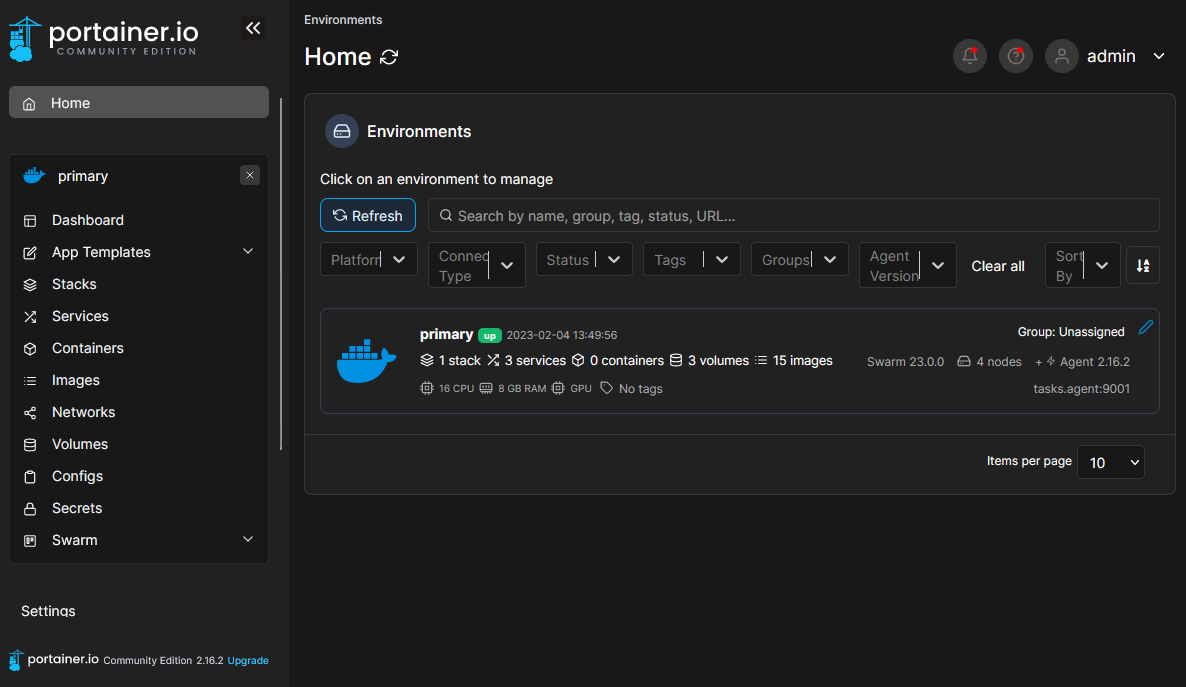Click the blue Refresh button
The height and width of the screenshot is (687, 1186).
(368, 216)
